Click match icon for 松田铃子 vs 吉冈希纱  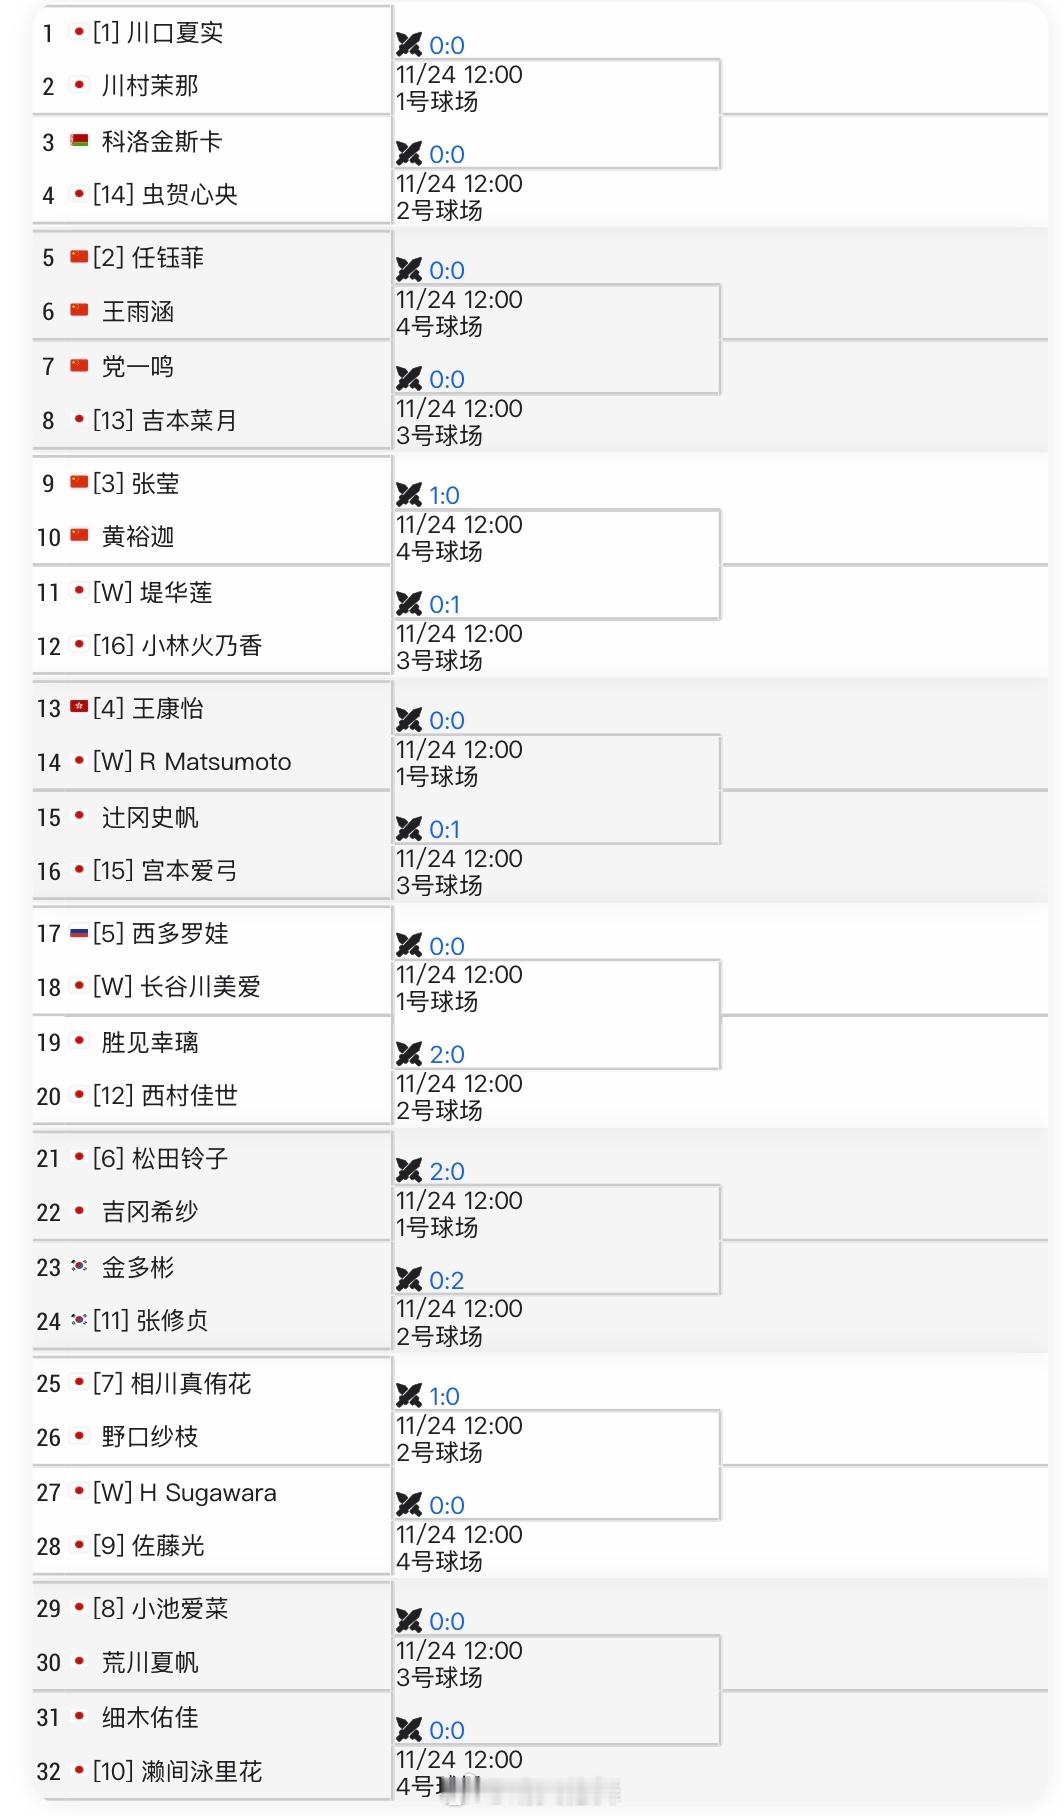pyautogui.click(x=408, y=1170)
